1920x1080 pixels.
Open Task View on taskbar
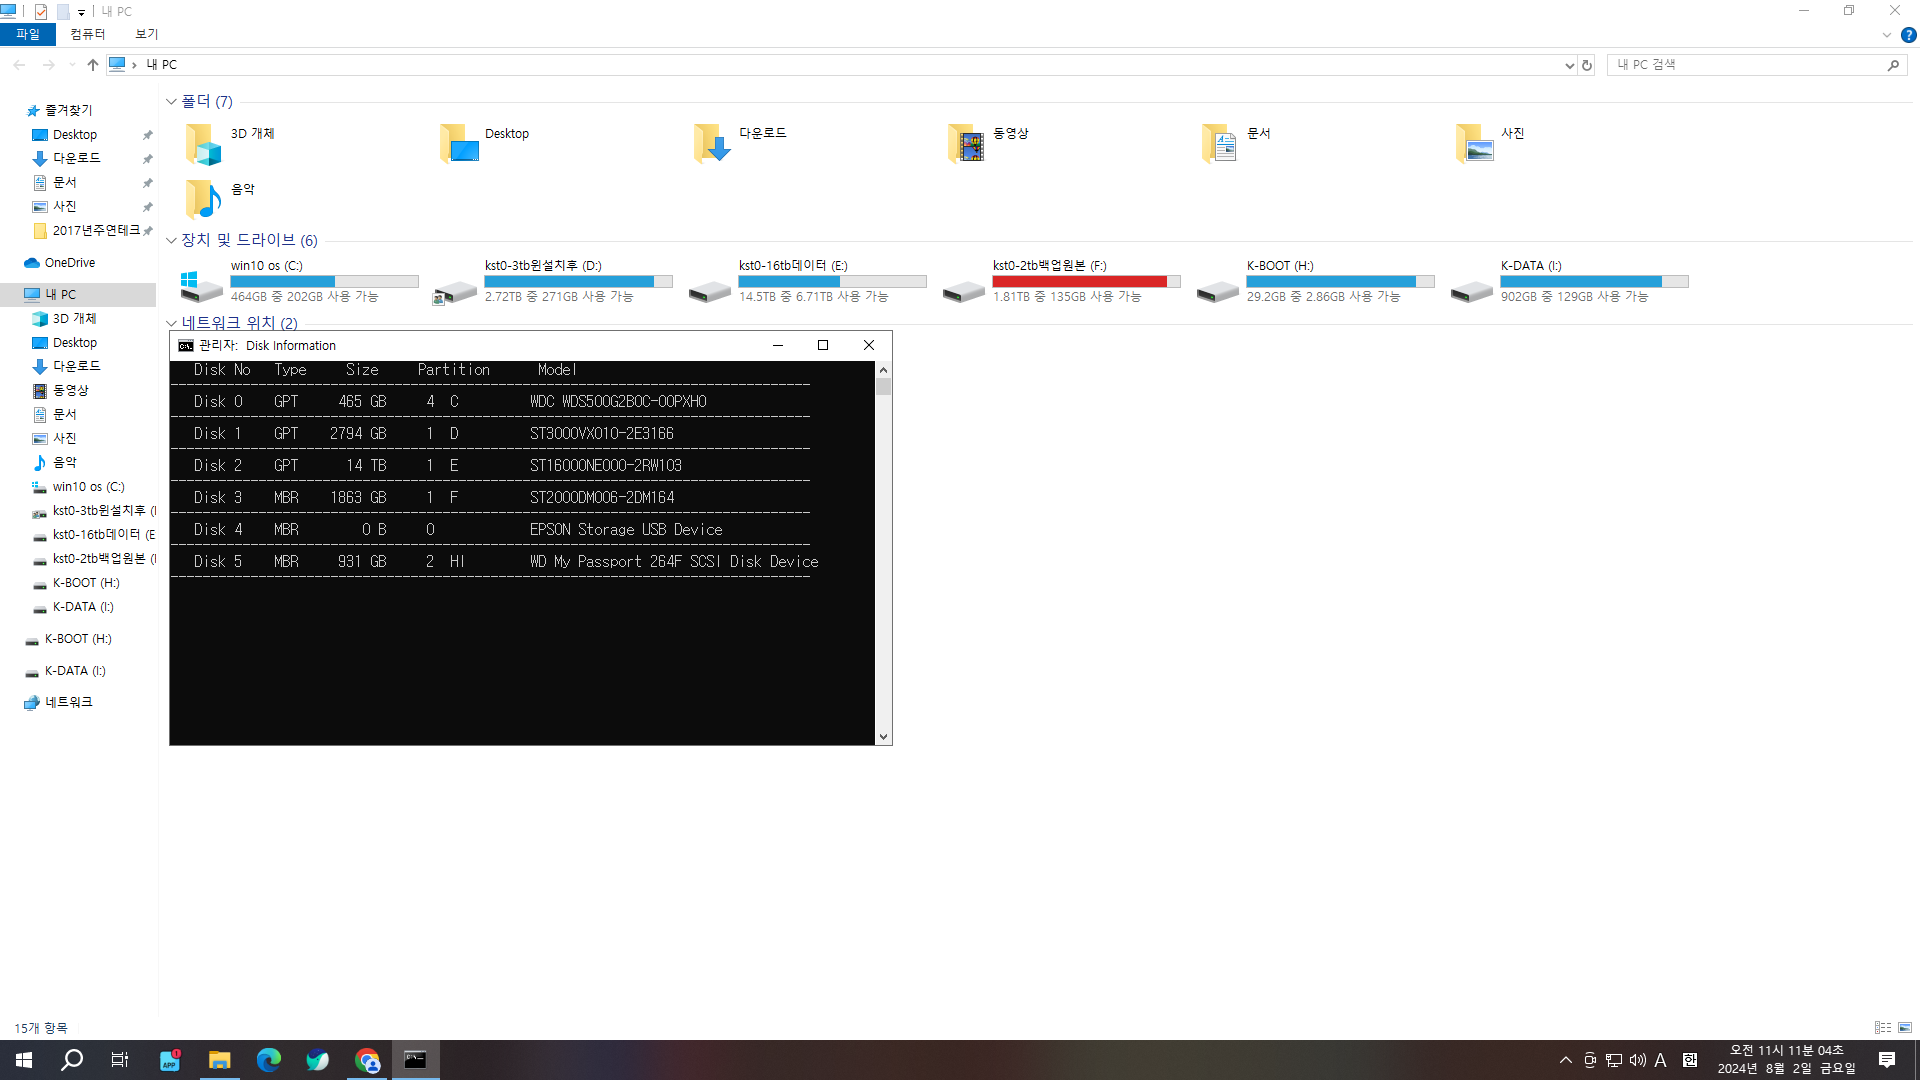coord(120,1060)
